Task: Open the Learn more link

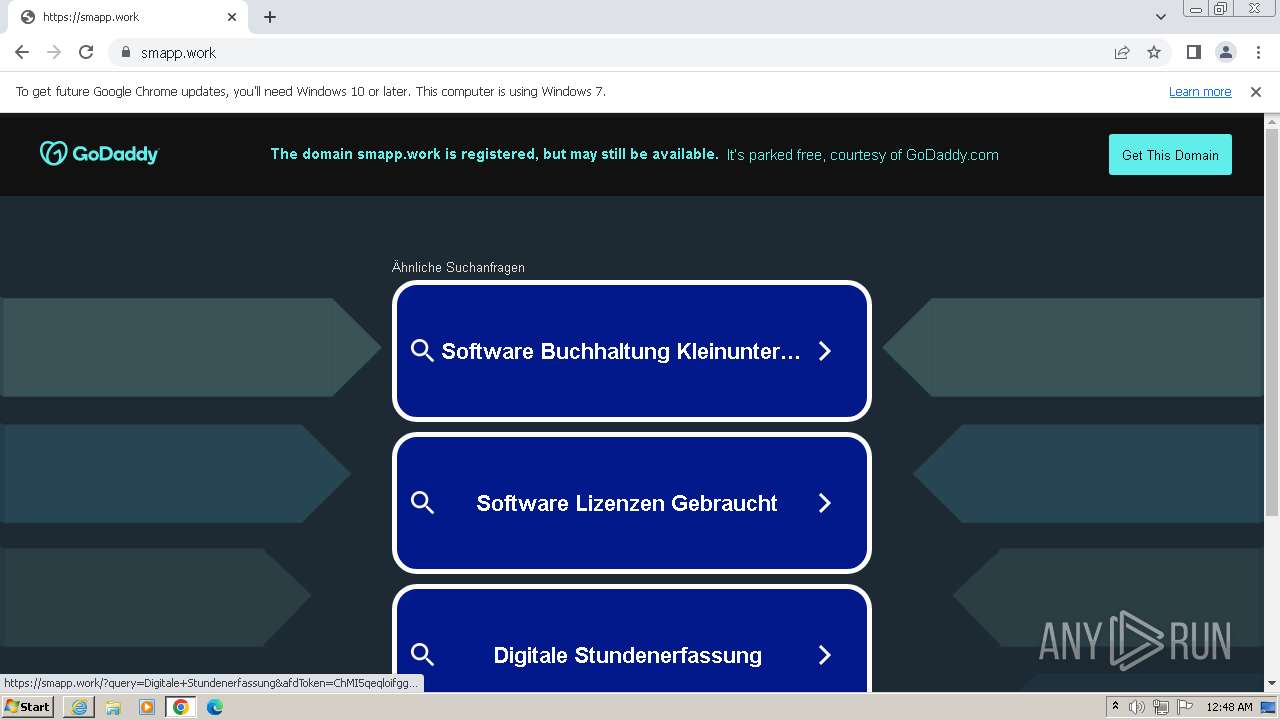Action: (1200, 91)
